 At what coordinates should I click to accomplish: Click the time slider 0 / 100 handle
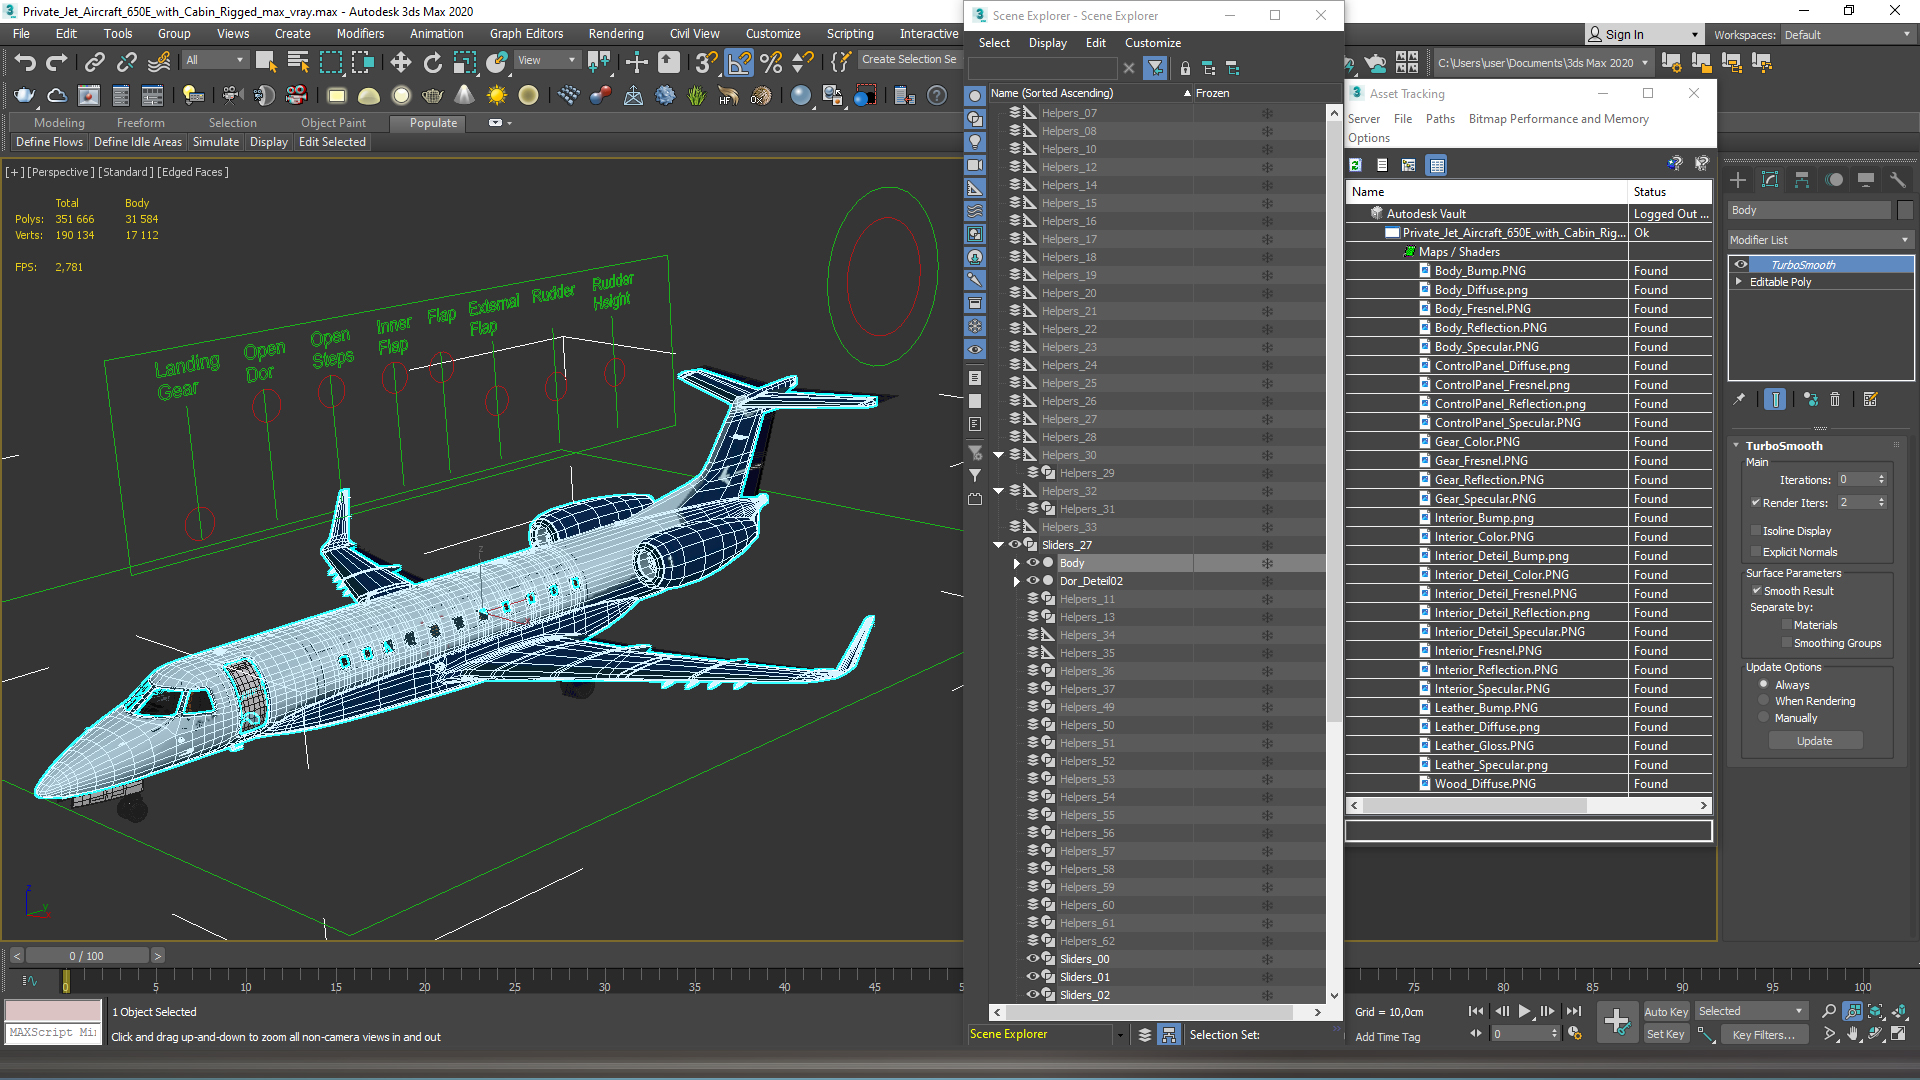coord(87,956)
